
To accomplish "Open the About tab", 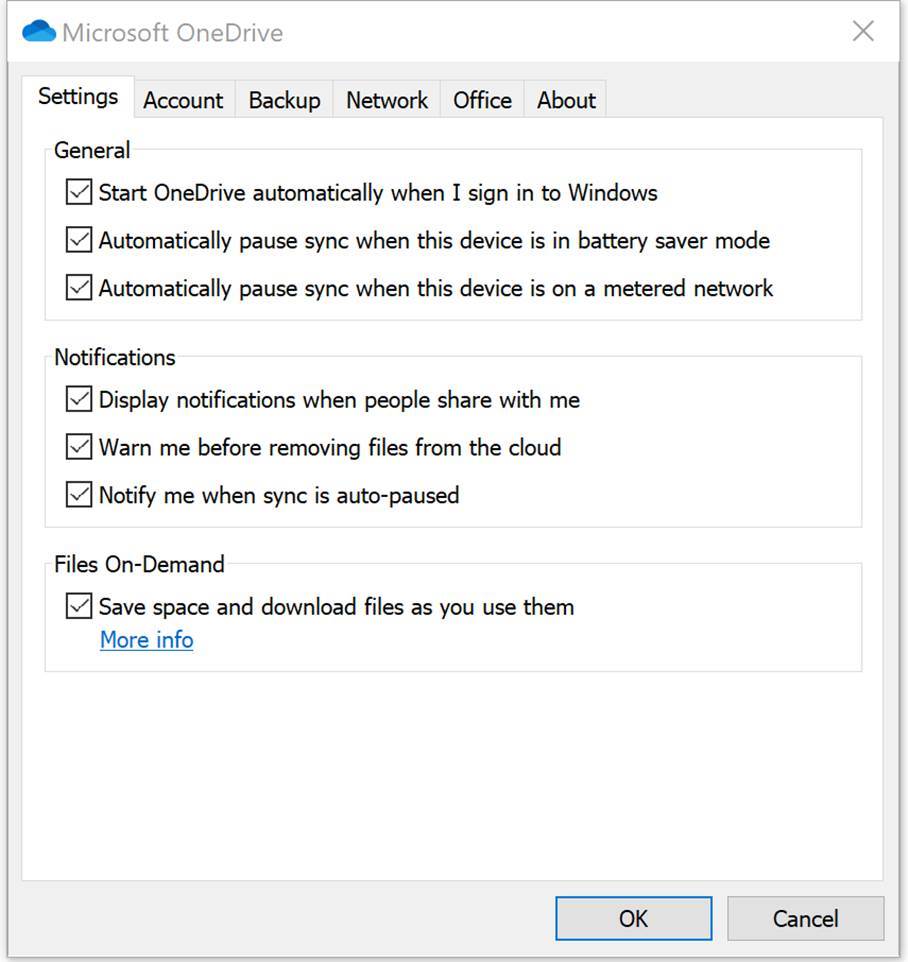I will [x=566, y=99].
